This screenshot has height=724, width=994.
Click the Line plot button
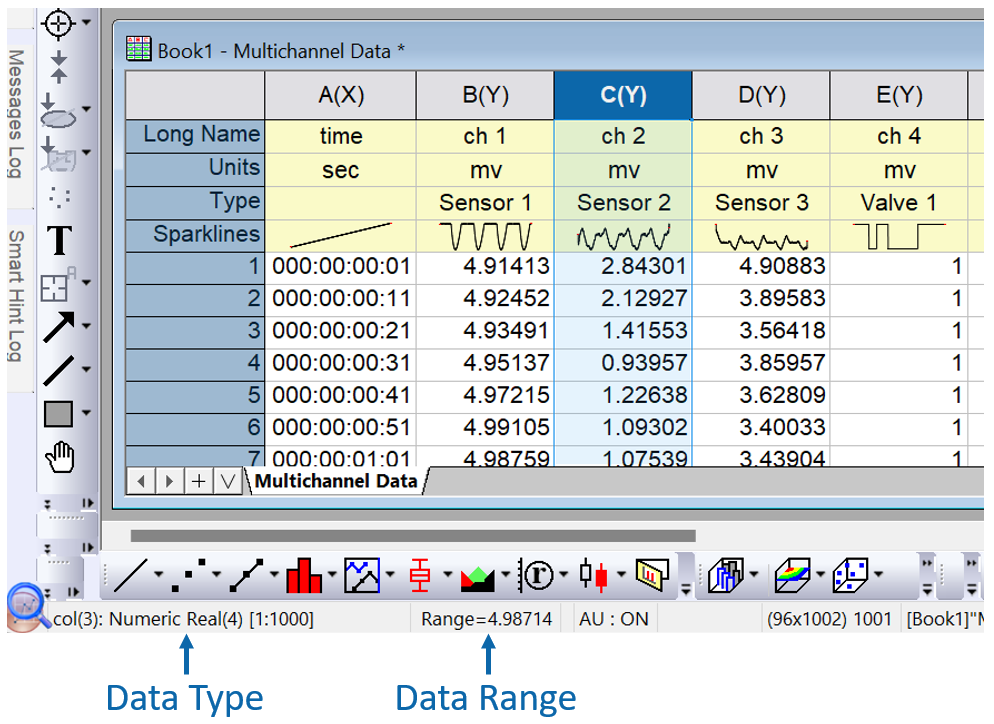[x=130, y=575]
